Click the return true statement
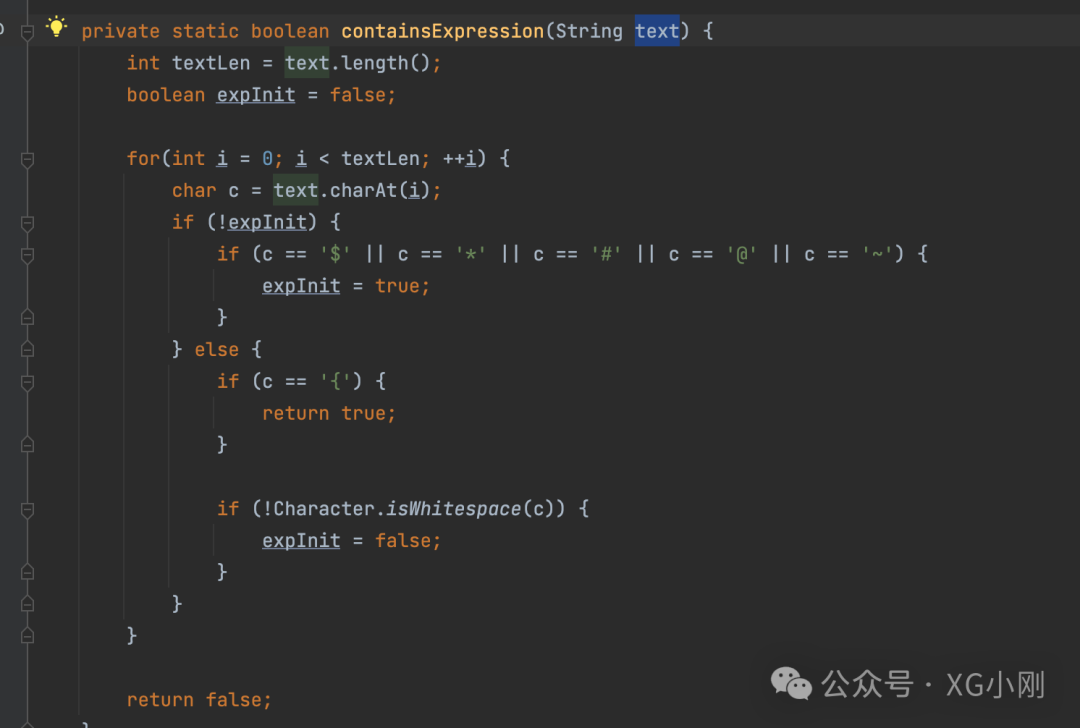 [x=329, y=413]
